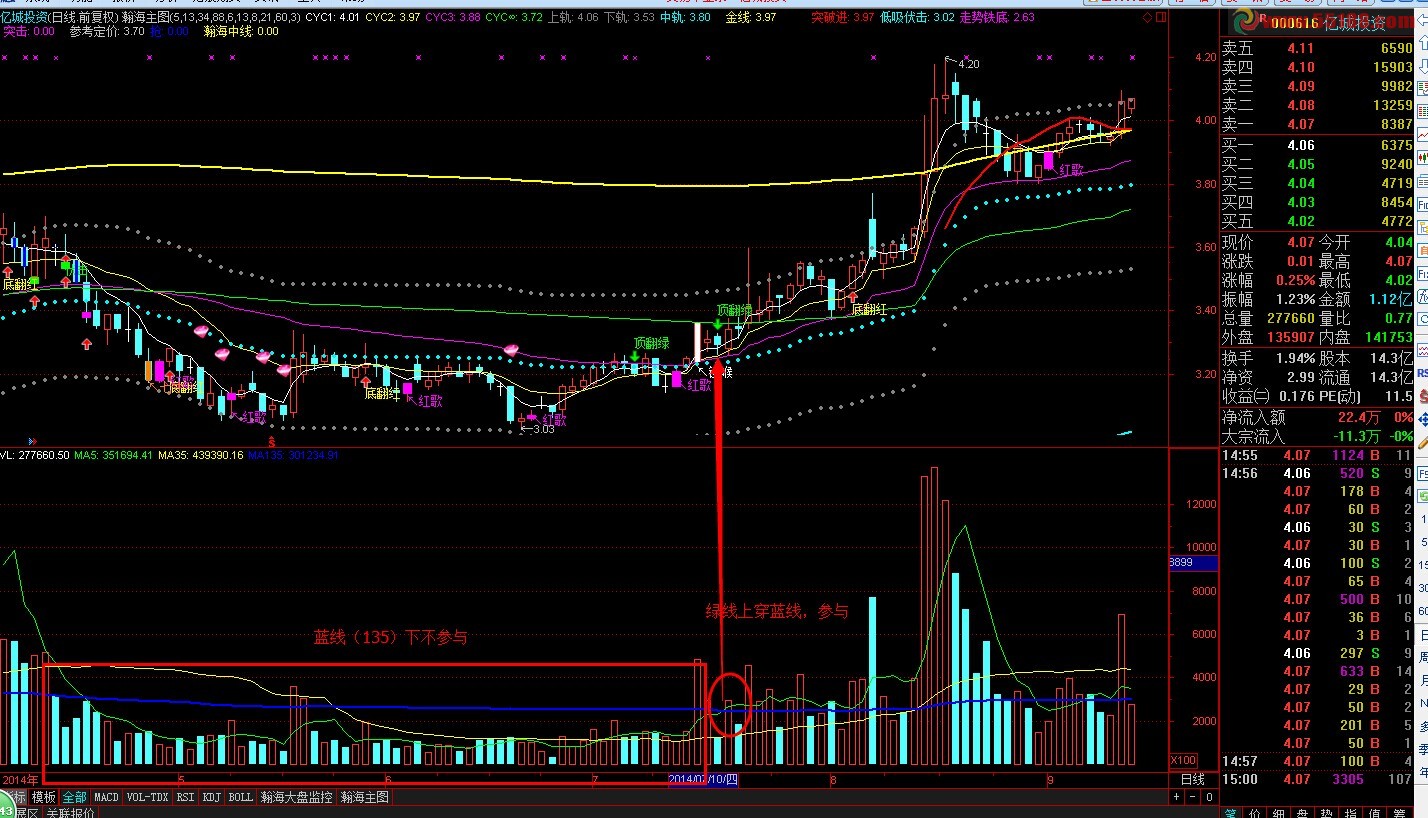Click the 大宗流入 -11.3万 row
This screenshot has width=1428, height=818.
coord(1318,436)
